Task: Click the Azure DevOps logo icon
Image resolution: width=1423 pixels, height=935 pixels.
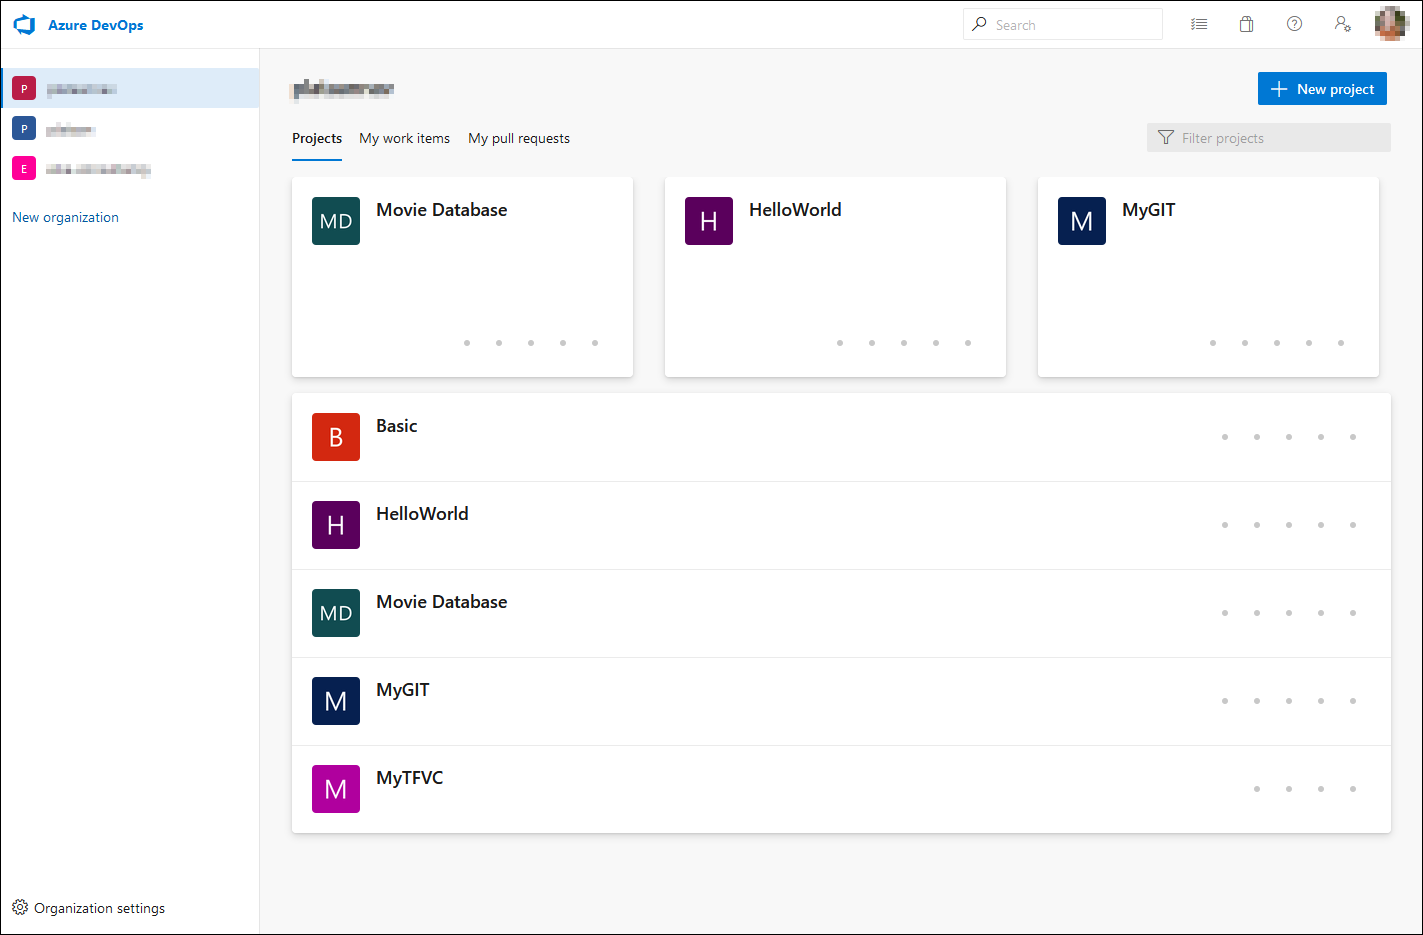Action: pyautogui.click(x=25, y=25)
